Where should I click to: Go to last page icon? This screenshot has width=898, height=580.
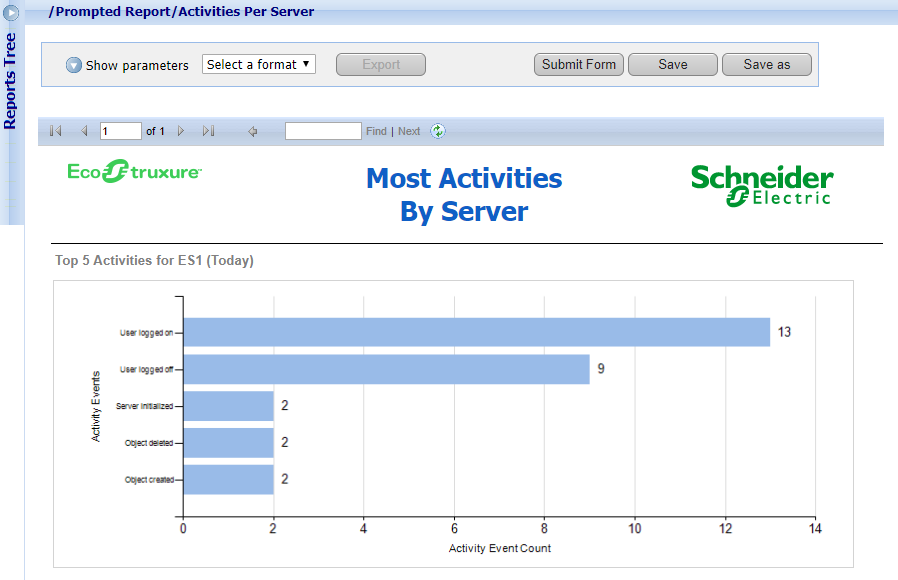pos(208,131)
